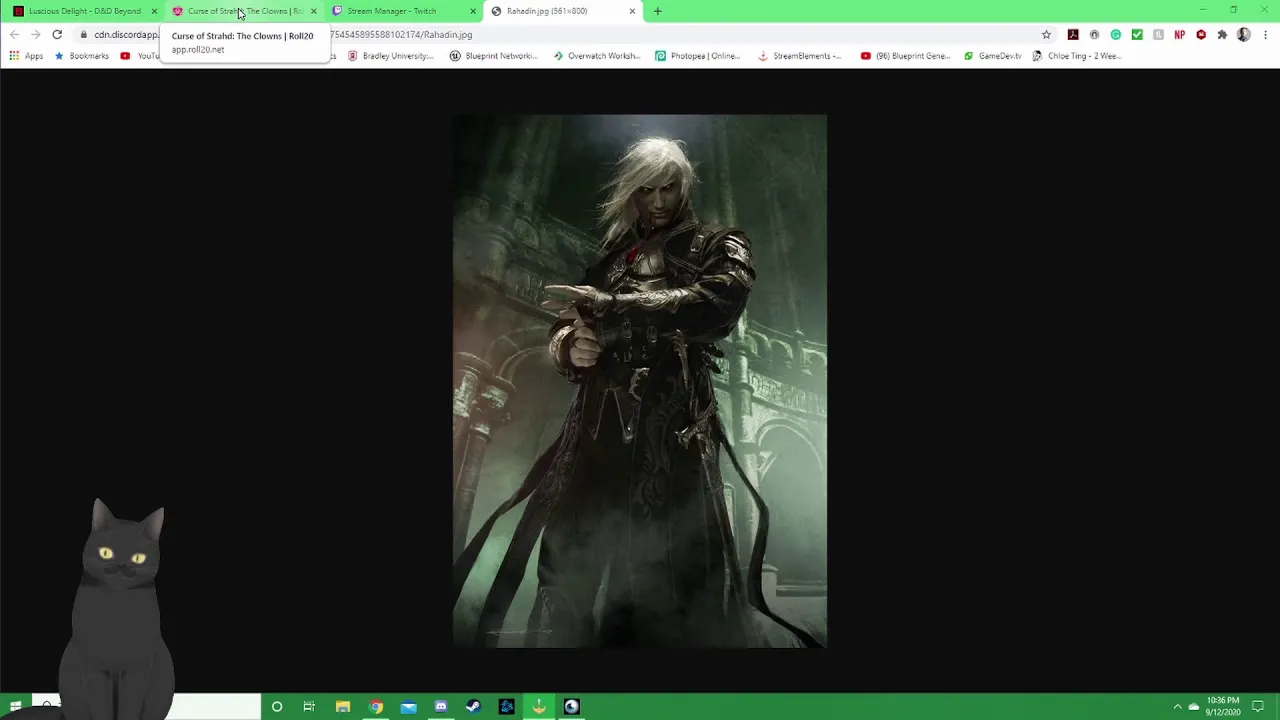The width and height of the screenshot is (1280, 720).
Task: Open File Explorer from taskbar
Action: click(x=343, y=706)
